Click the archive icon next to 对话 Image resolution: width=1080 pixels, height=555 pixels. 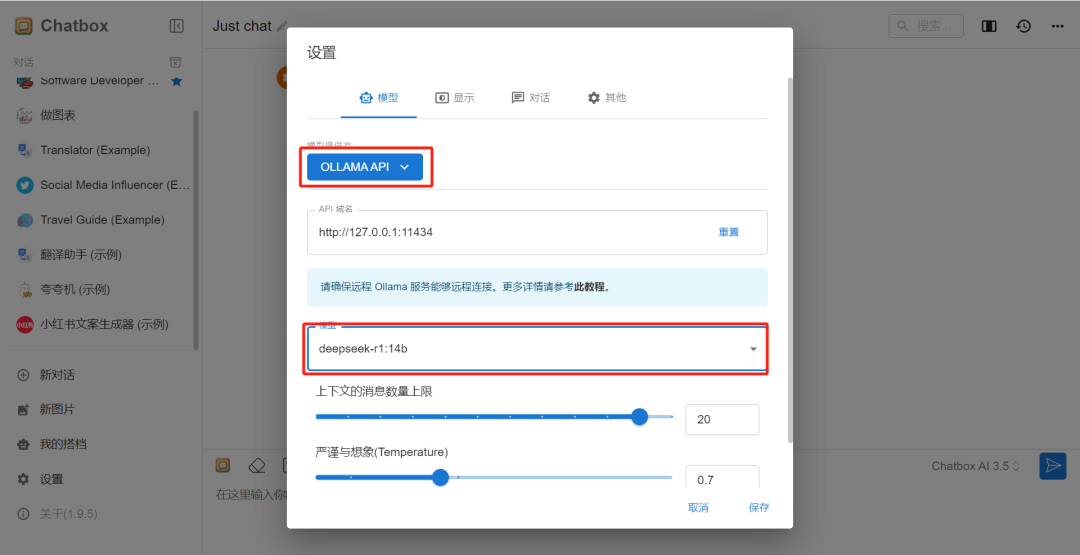tap(176, 62)
